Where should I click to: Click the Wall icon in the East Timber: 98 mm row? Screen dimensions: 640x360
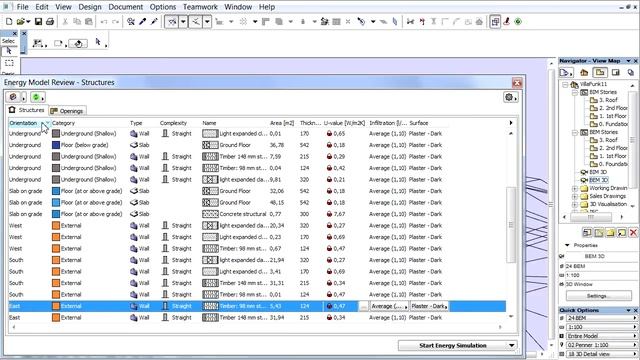coord(134,306)
